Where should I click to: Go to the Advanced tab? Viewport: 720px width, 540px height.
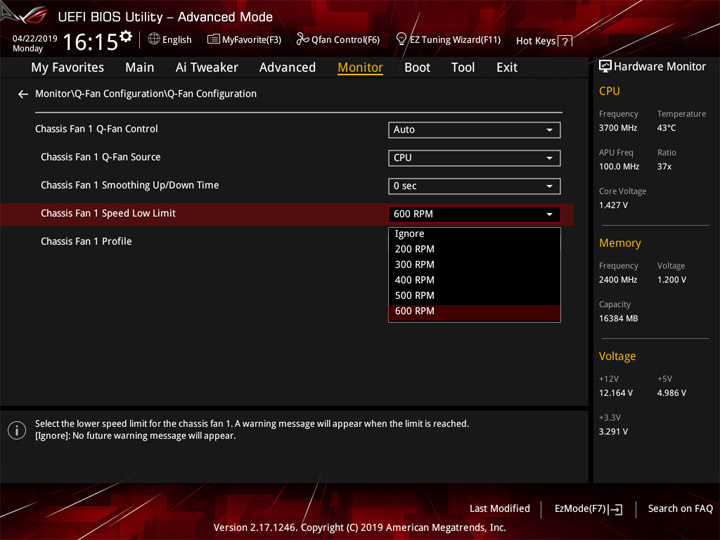point(287,68)
